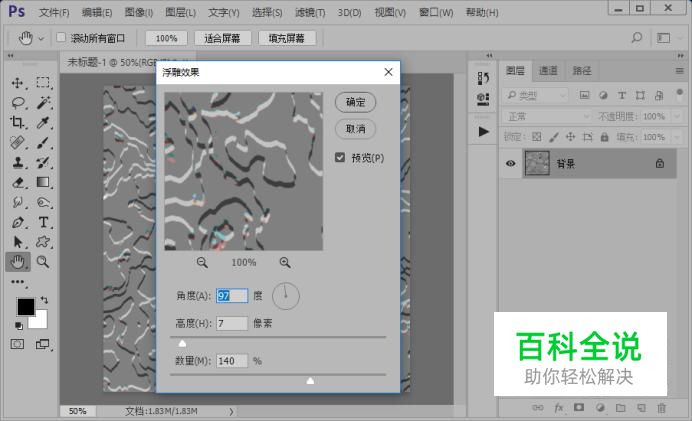Select the Eraser tool
The image size is (692, 421).
18,182
